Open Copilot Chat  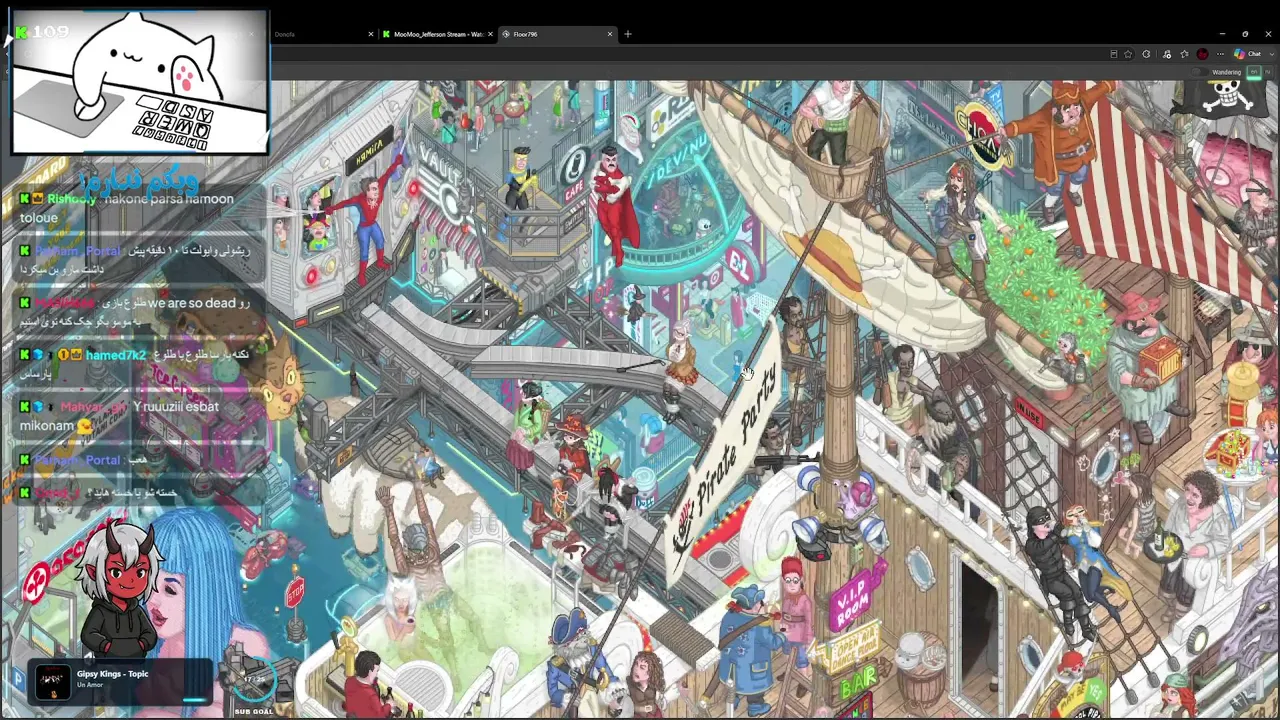point(1248,54)
